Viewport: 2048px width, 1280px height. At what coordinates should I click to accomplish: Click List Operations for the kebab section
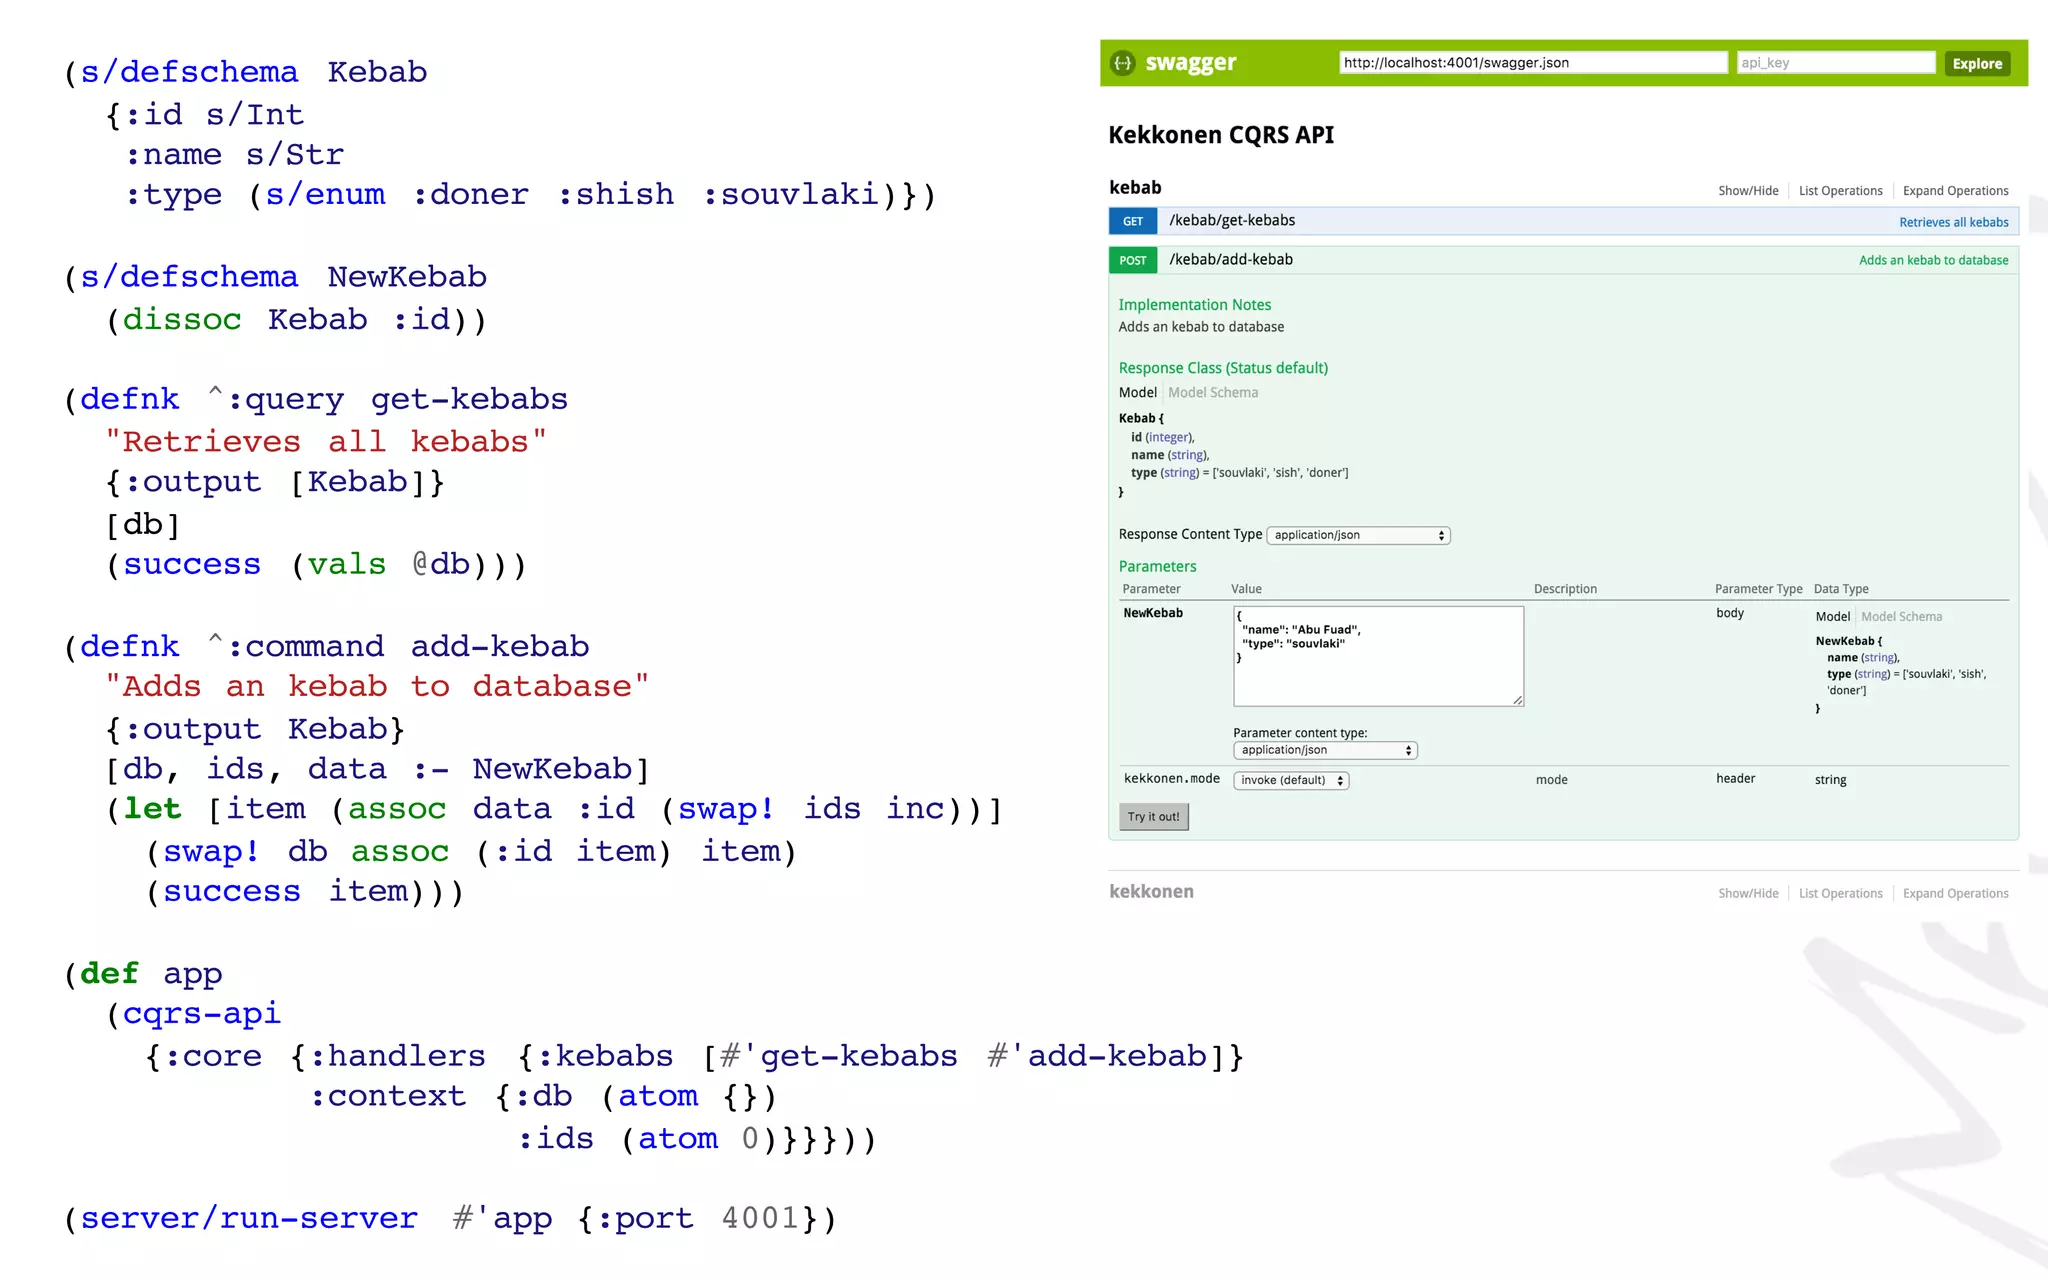pos(1840,191)
